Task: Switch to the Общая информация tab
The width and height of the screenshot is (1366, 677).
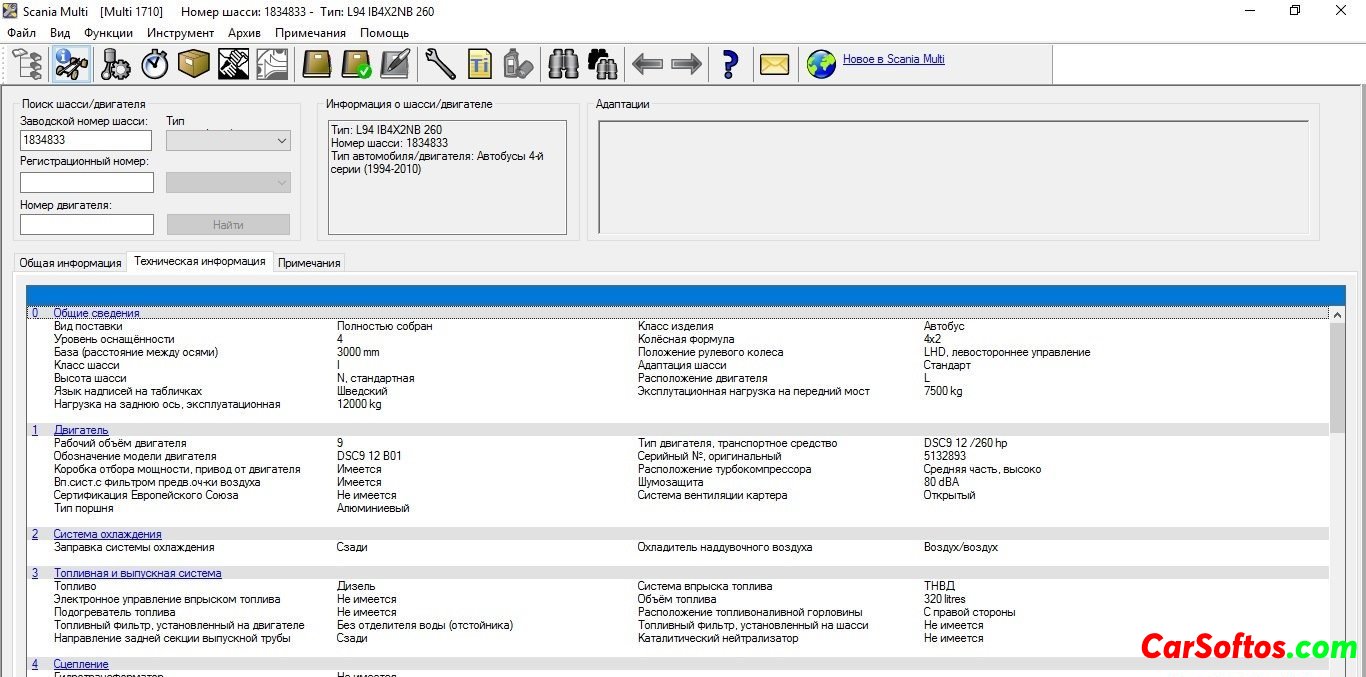Action: pos(70,263)
